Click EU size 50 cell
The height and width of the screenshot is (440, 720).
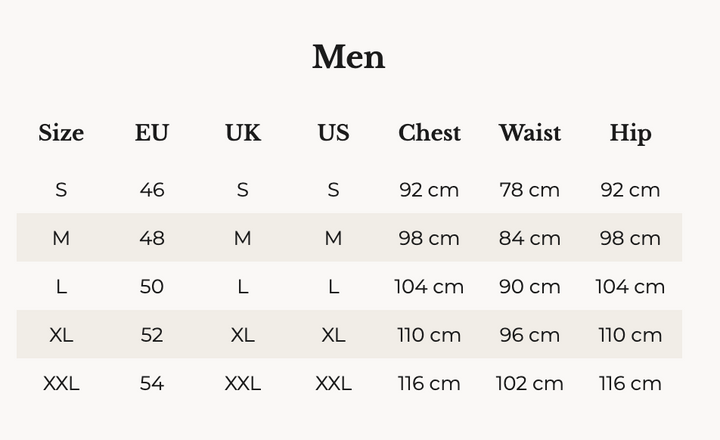[152, 287]
